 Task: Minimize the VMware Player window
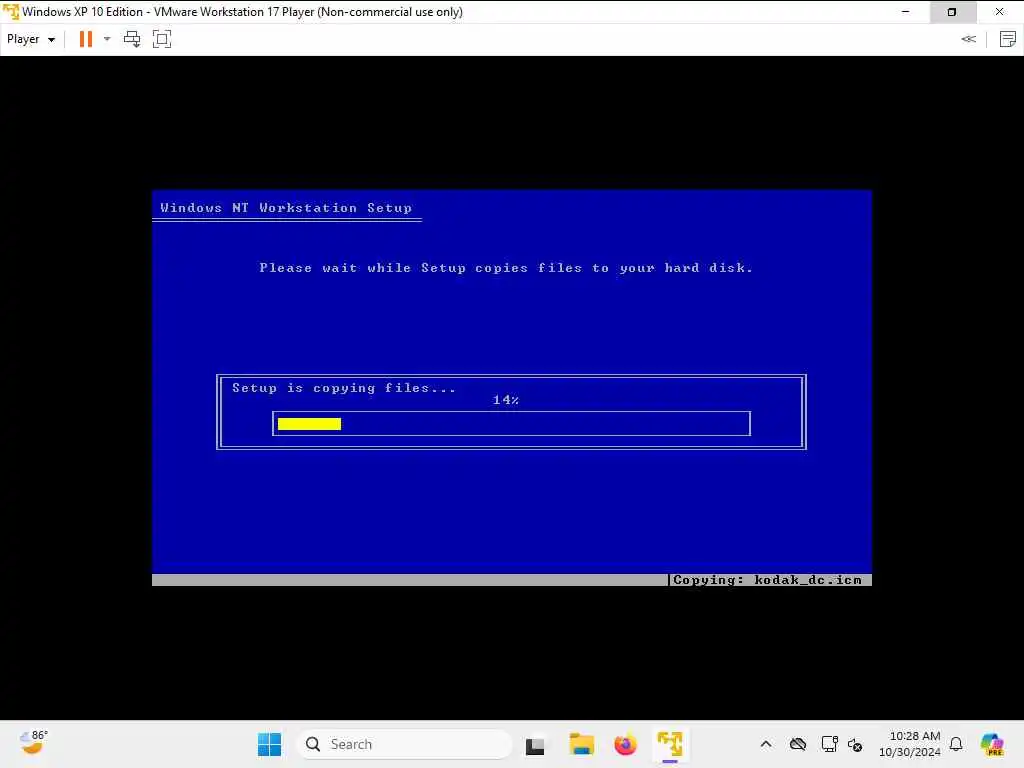click(x=905, y=12)
